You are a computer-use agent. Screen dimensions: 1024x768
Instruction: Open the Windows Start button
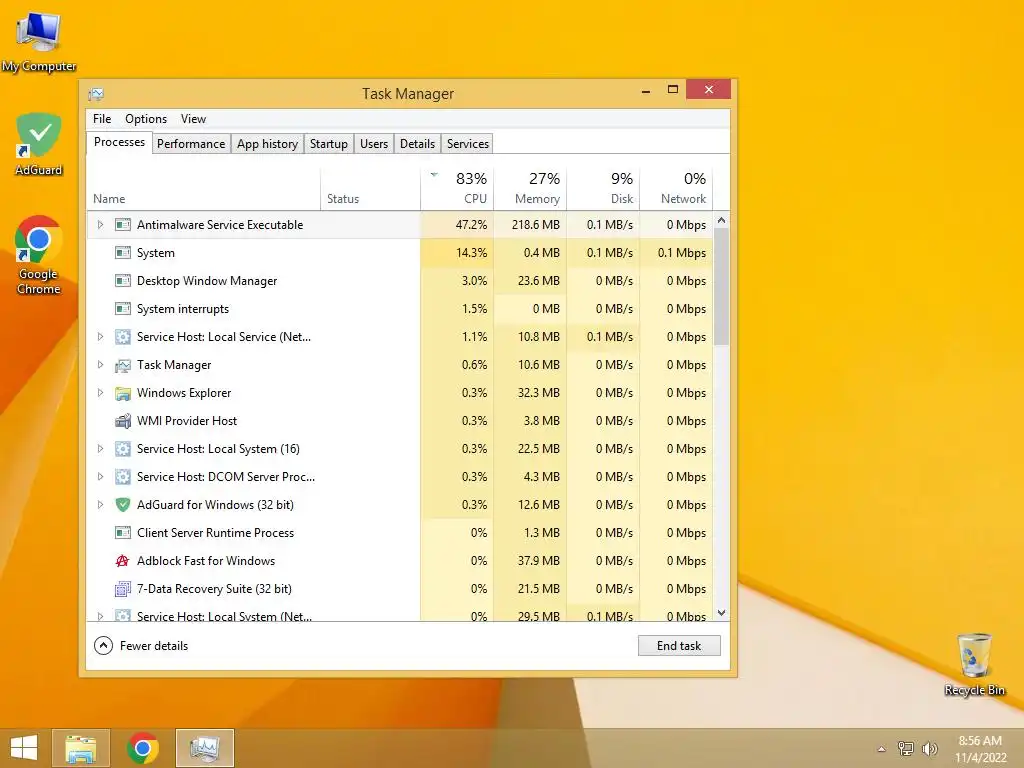[24, 748]
